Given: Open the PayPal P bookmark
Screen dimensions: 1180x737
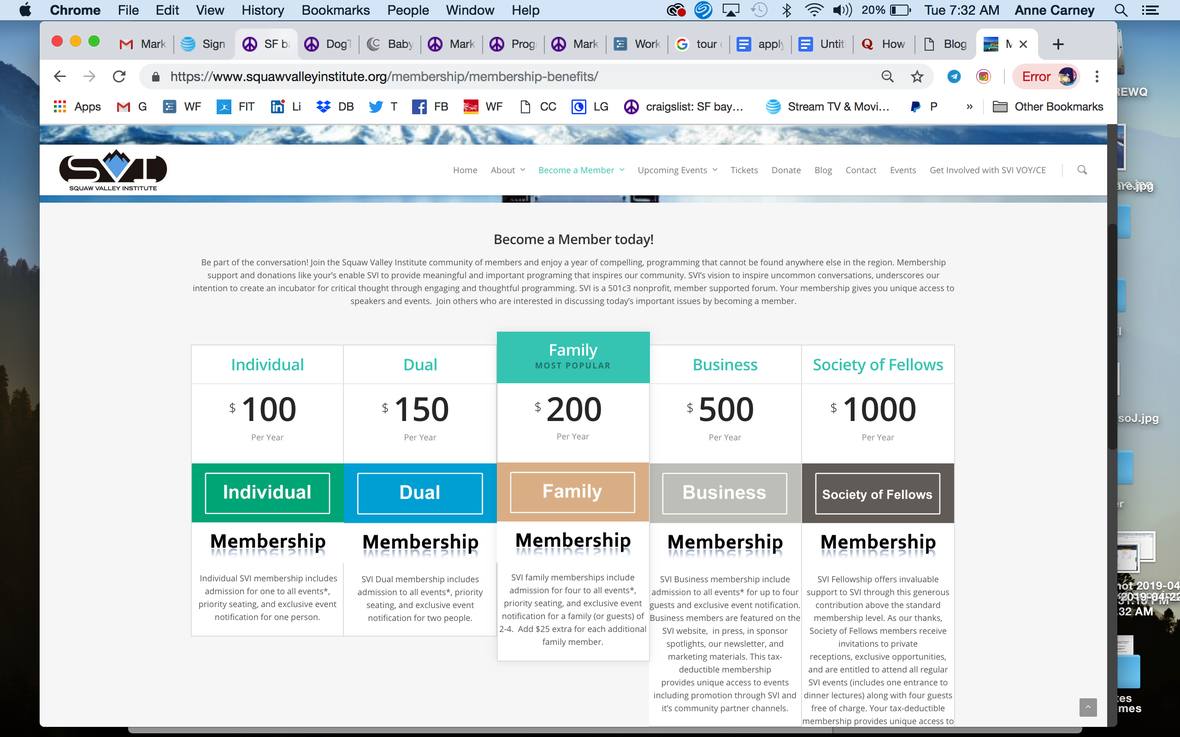Looking at the screenshot, I should click(x=923, y=106).
